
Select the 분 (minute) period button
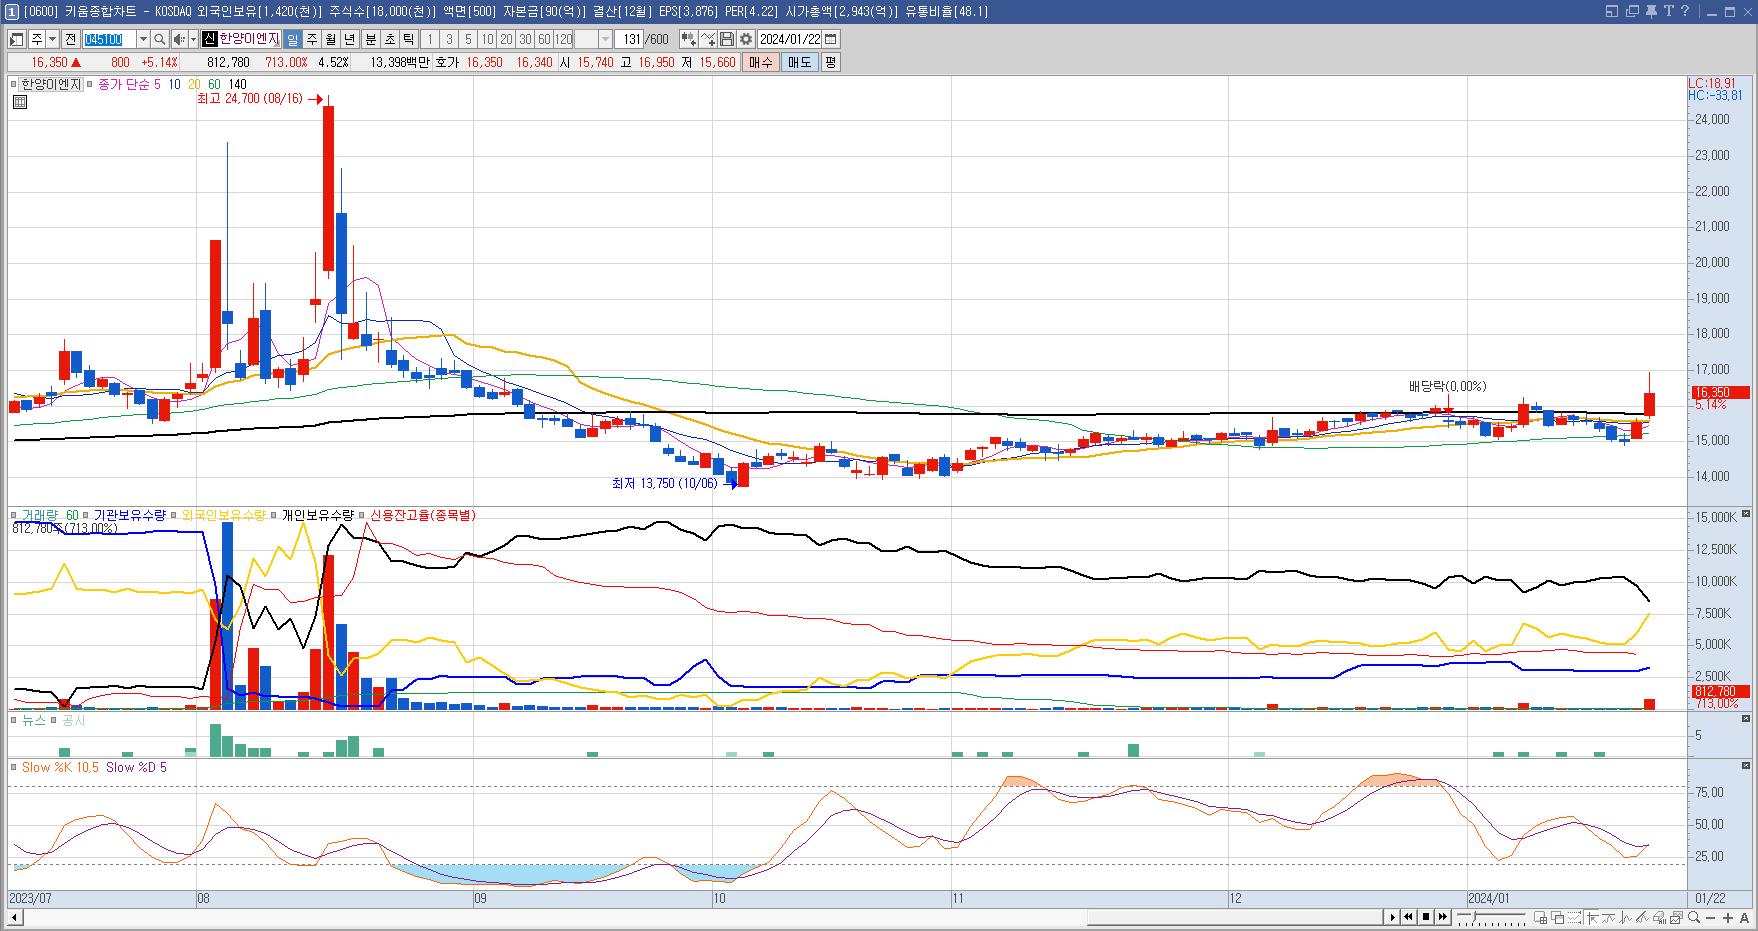370,39
